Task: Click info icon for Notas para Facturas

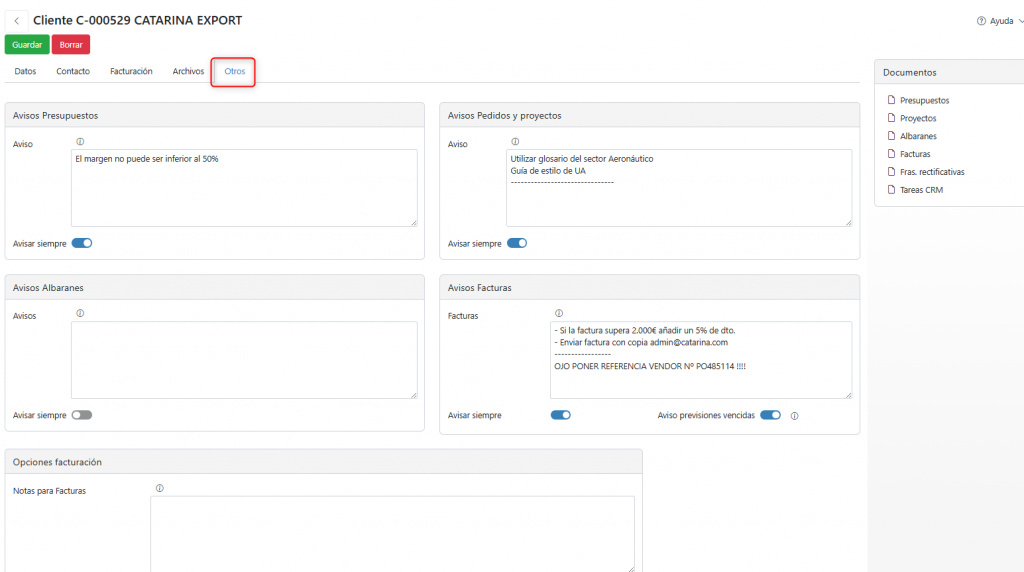Action: pos(159,488)
